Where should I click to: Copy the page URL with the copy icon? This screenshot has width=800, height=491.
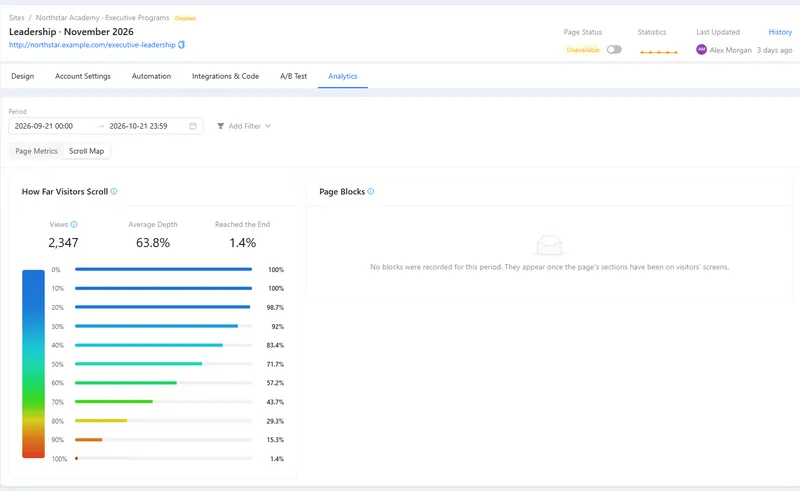[x=181, y=45]
